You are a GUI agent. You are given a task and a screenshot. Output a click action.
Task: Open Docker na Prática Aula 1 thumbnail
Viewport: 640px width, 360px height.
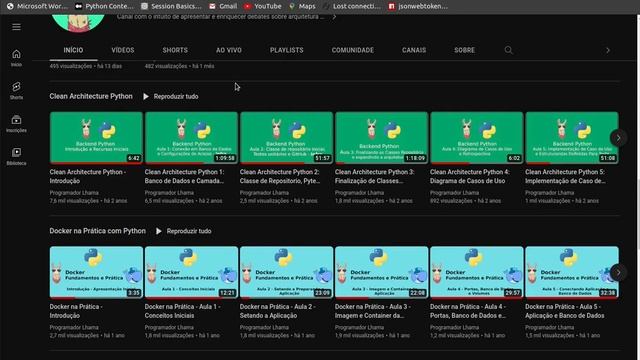191,272
